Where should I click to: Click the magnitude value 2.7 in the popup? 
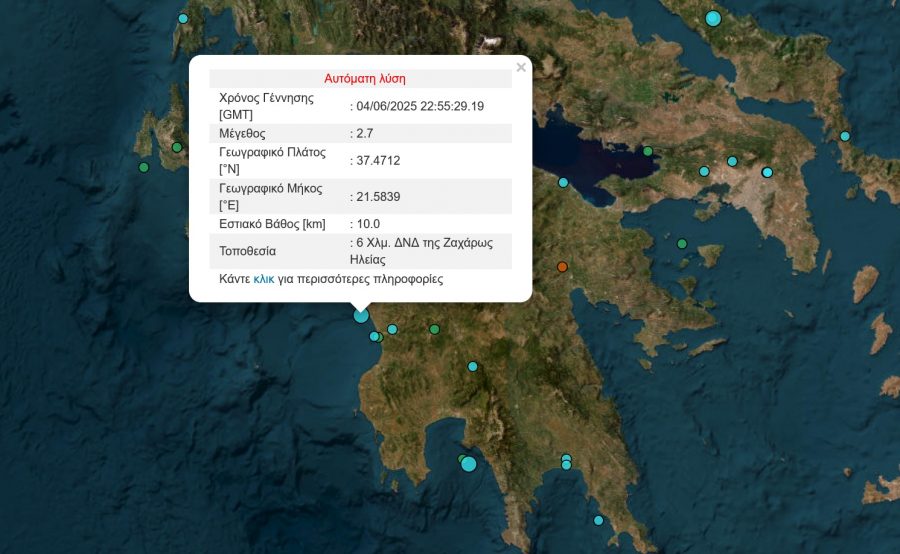click(364, 132)
